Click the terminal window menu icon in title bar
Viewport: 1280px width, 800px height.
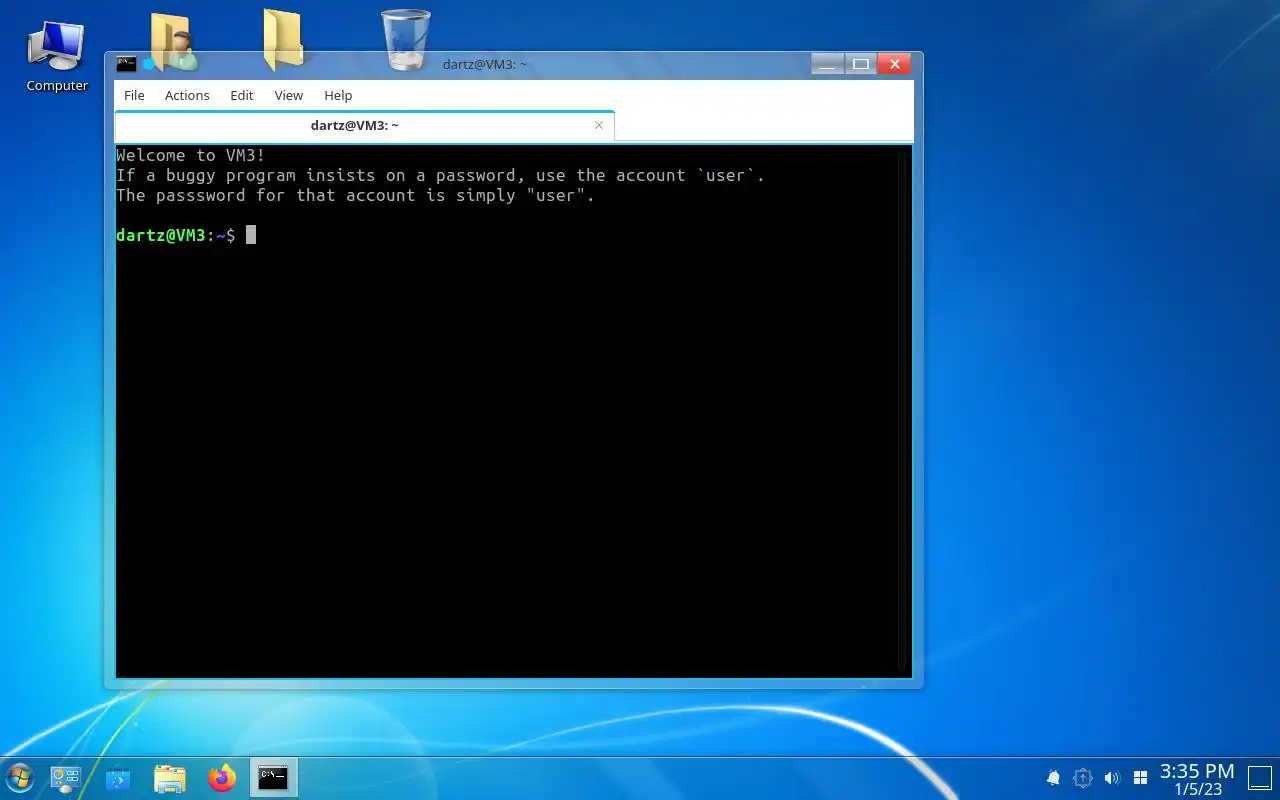tap(126, 64)
